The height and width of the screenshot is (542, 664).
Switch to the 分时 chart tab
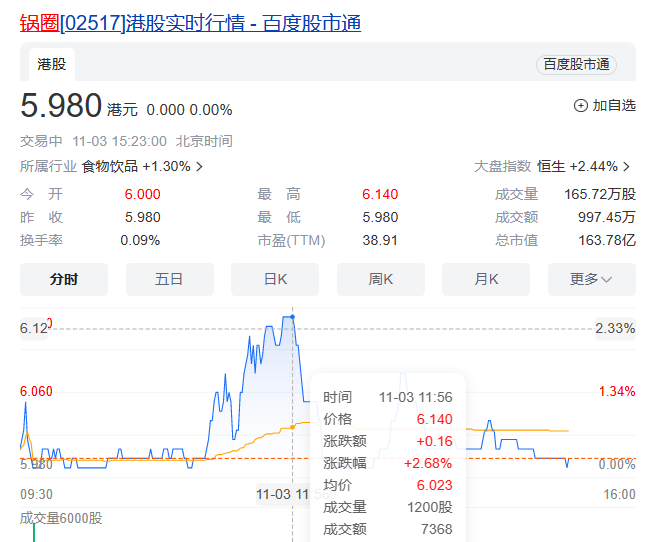click(64, 279)
